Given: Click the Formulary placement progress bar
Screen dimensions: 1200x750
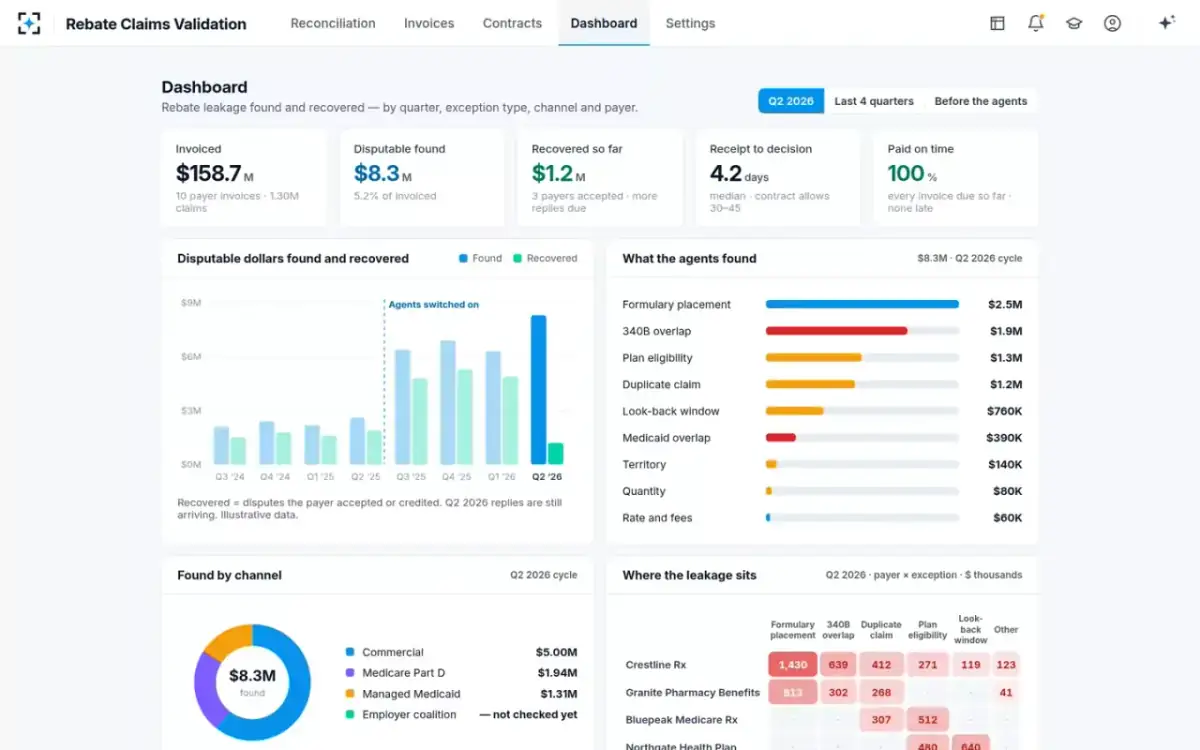Looking at the screenshot, I should 862,304.
